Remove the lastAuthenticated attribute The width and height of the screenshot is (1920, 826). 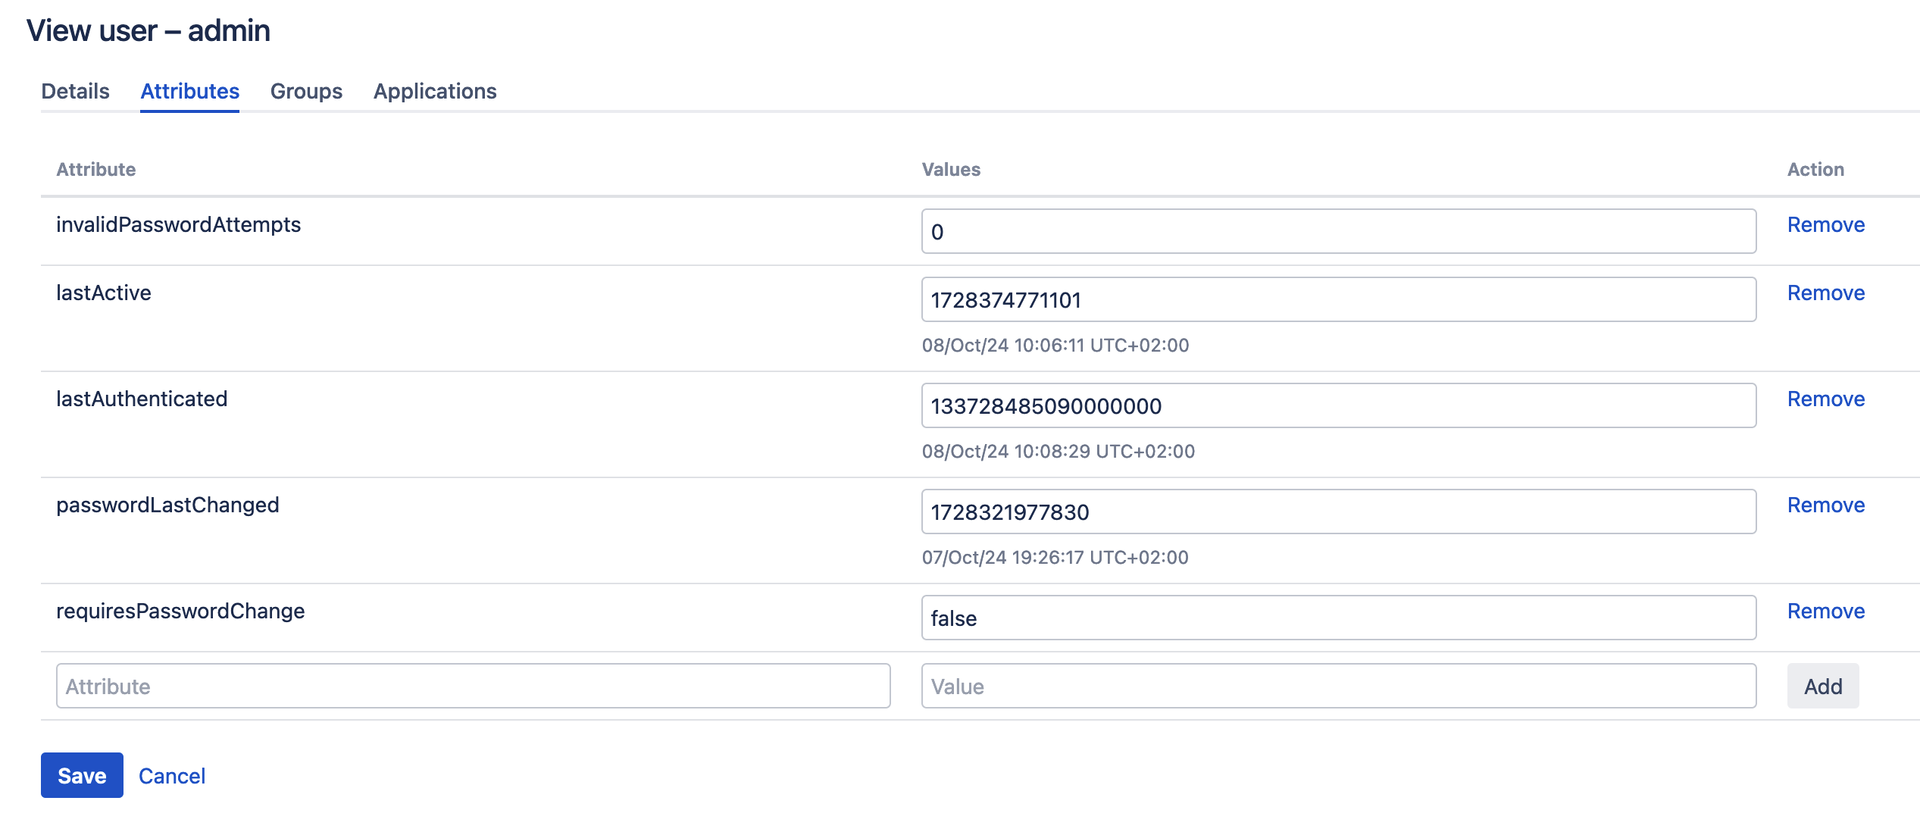tap(1826, 399)
